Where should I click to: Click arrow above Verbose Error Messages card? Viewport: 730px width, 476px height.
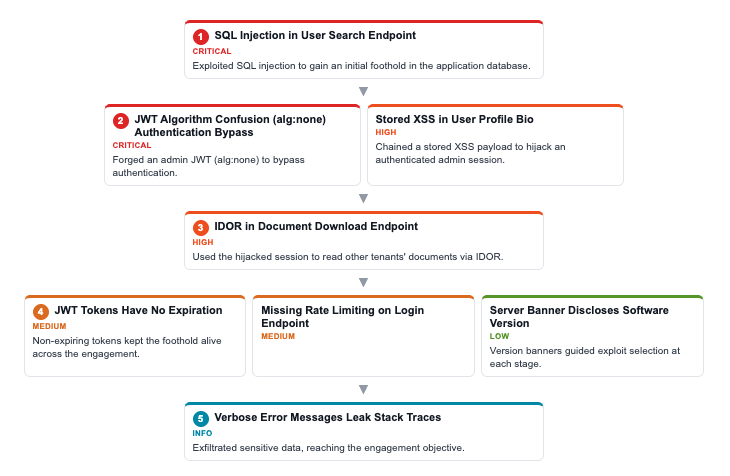[364, 389]
